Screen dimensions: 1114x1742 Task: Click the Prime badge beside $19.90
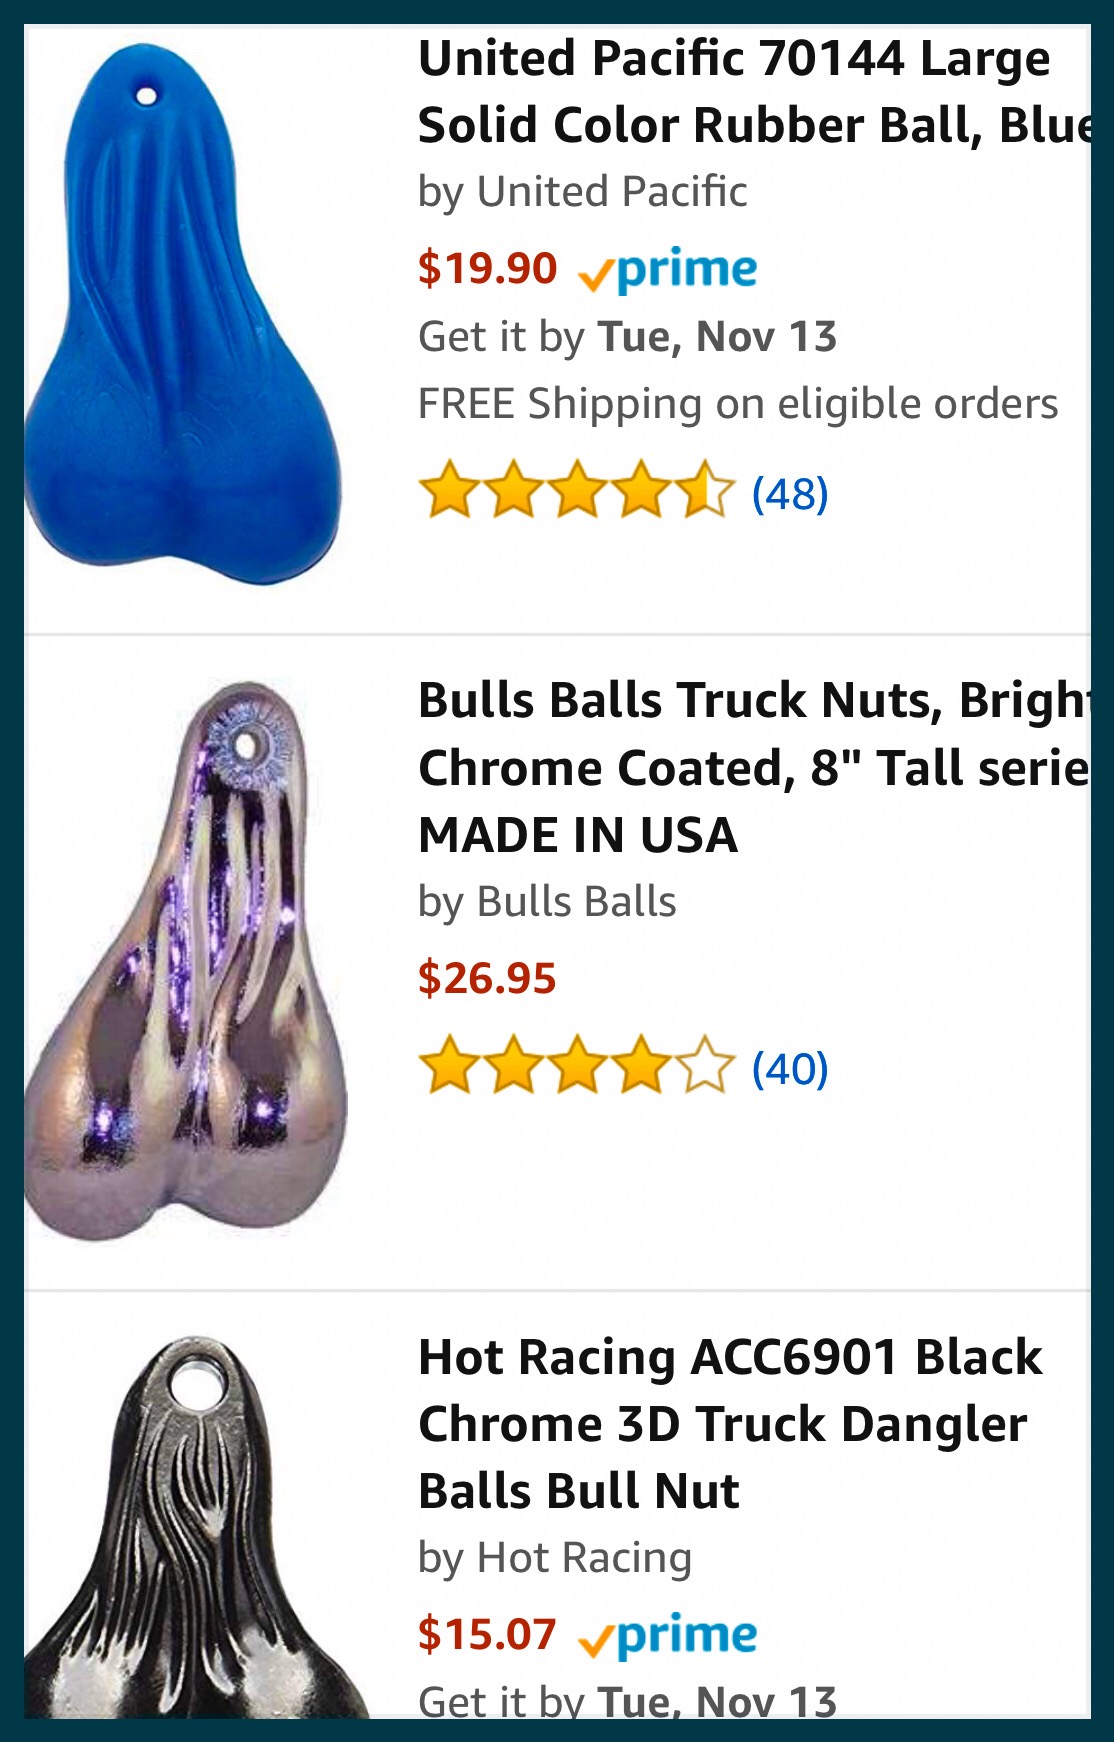pyautogui.click(x=667, y=270)
